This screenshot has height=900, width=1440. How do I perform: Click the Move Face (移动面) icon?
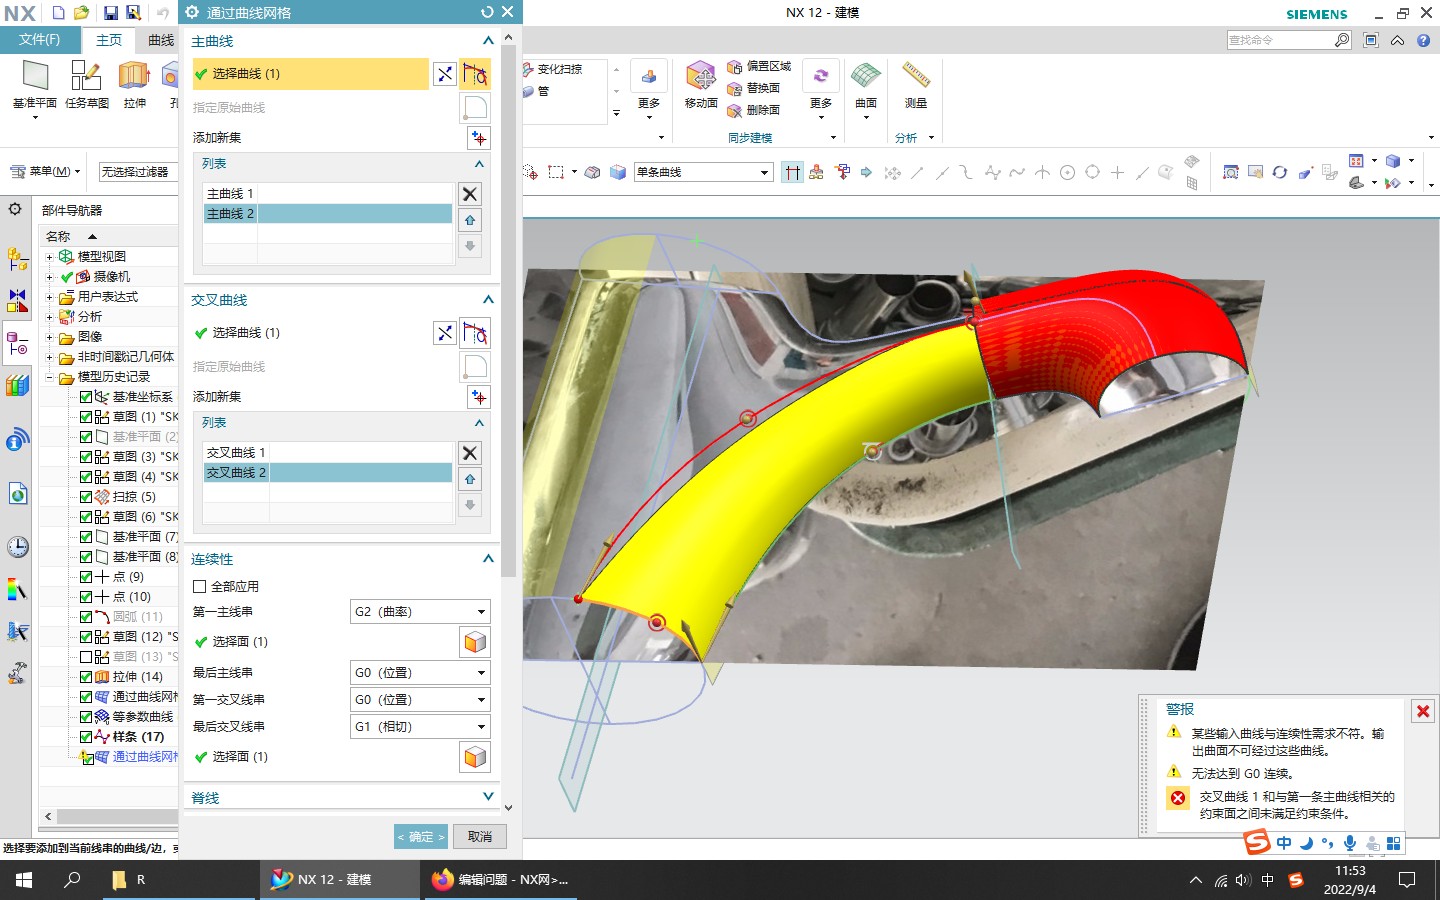tap(701, 76)
